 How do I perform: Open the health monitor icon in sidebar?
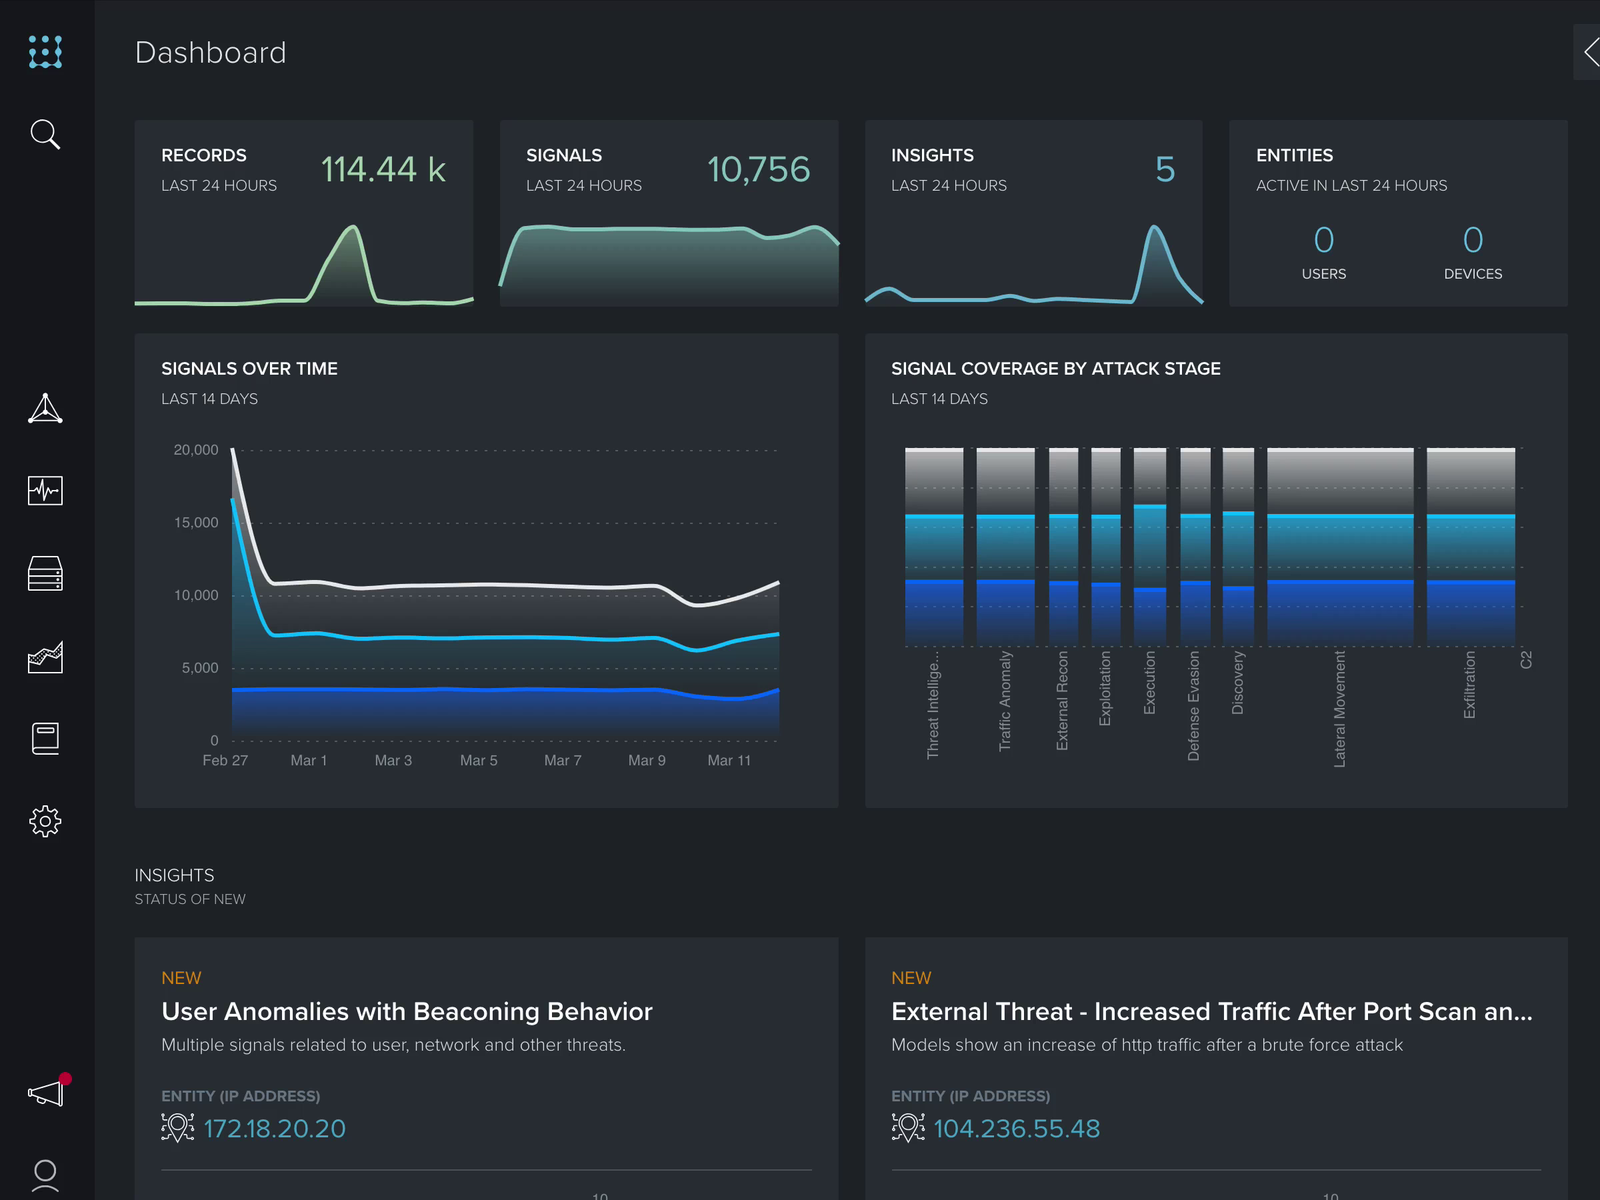pos(45,490)
